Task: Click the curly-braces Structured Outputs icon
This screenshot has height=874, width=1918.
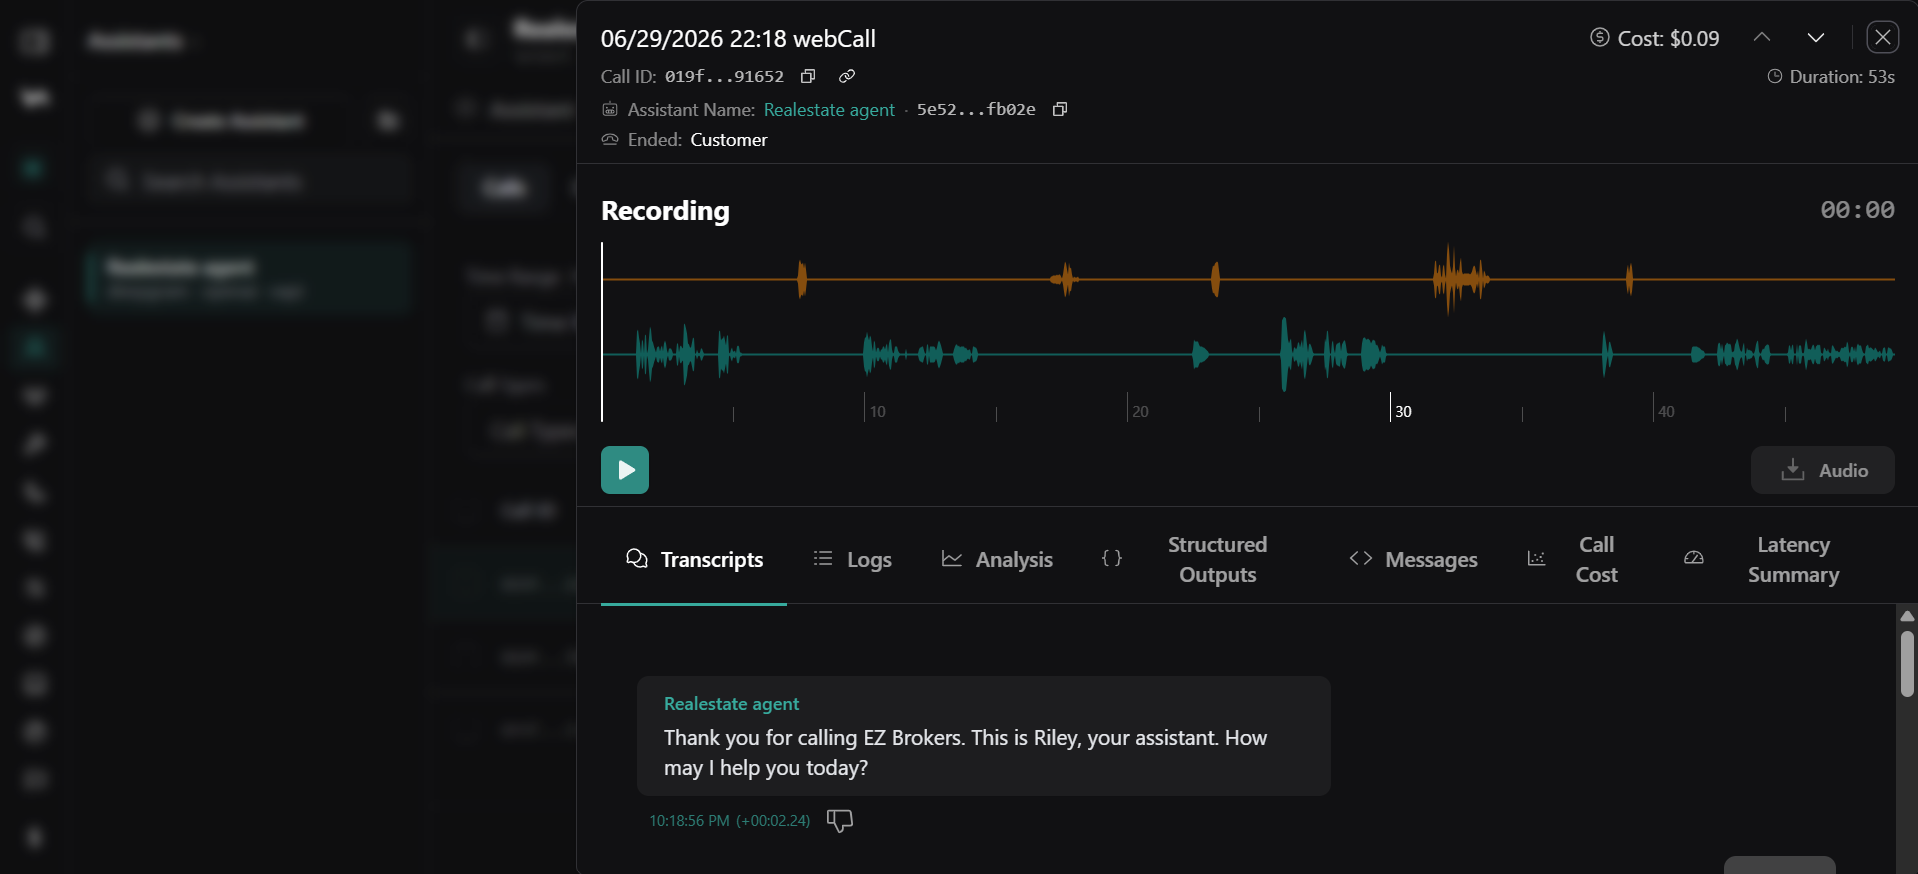Action: click(x=1112, y=558)
